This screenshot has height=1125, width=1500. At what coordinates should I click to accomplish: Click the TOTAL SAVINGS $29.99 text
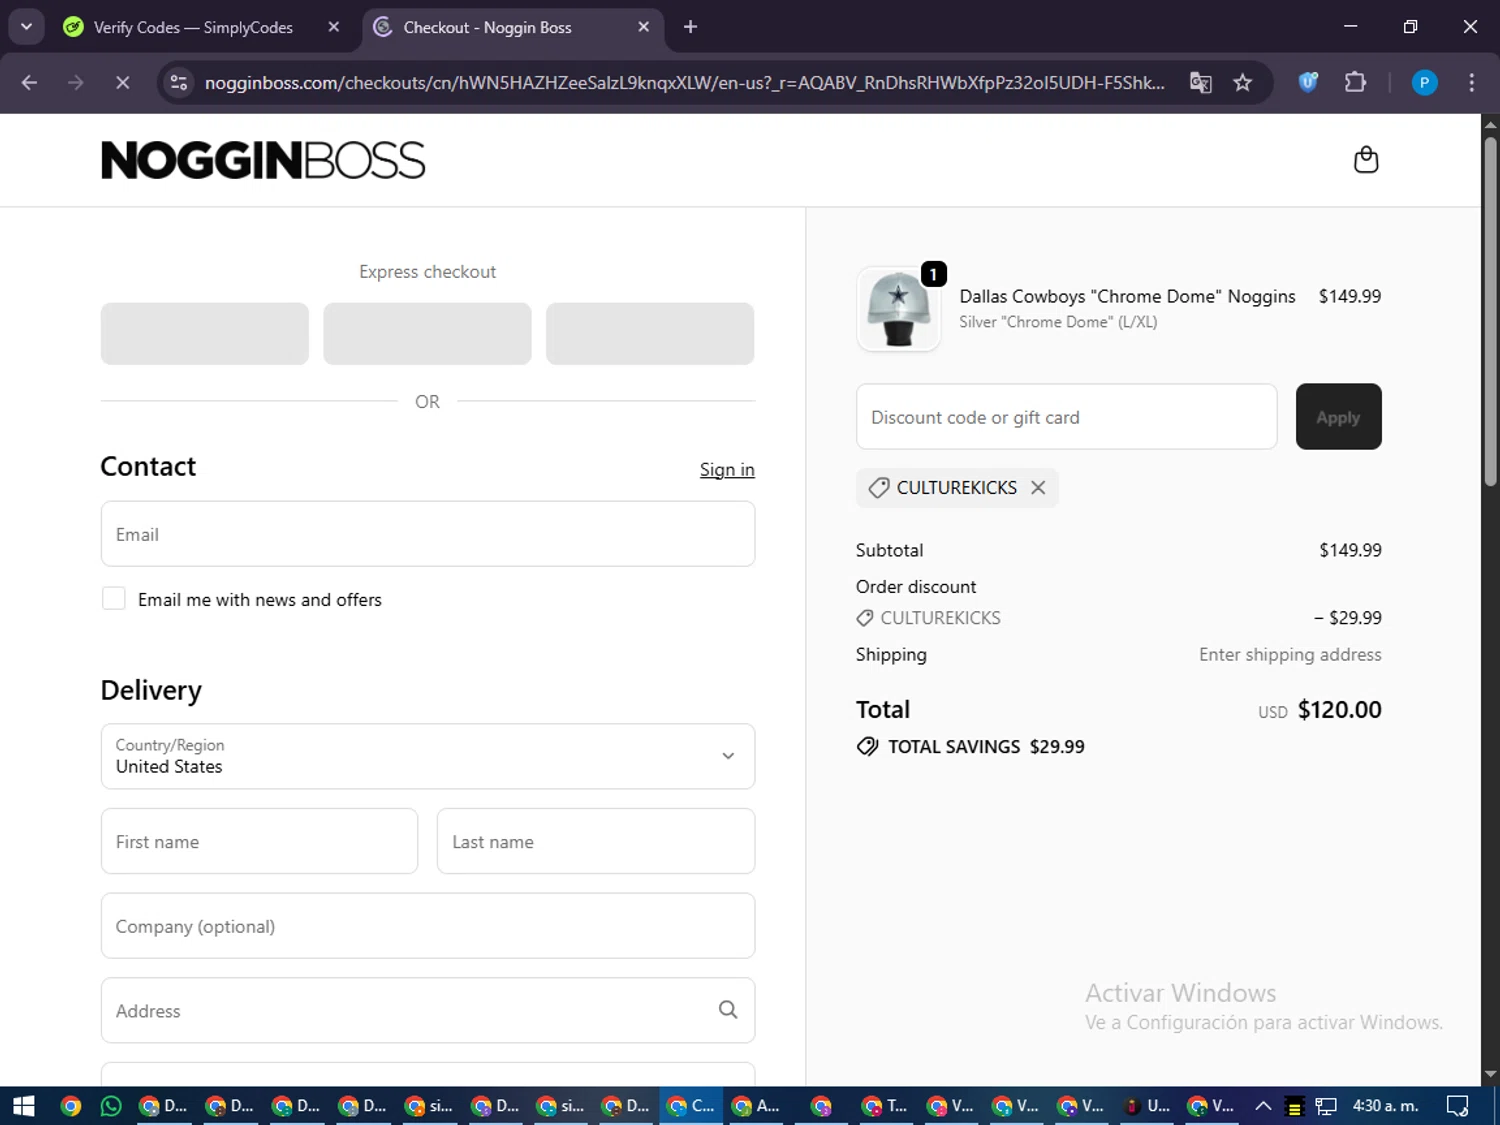click(x=986, y=747)
